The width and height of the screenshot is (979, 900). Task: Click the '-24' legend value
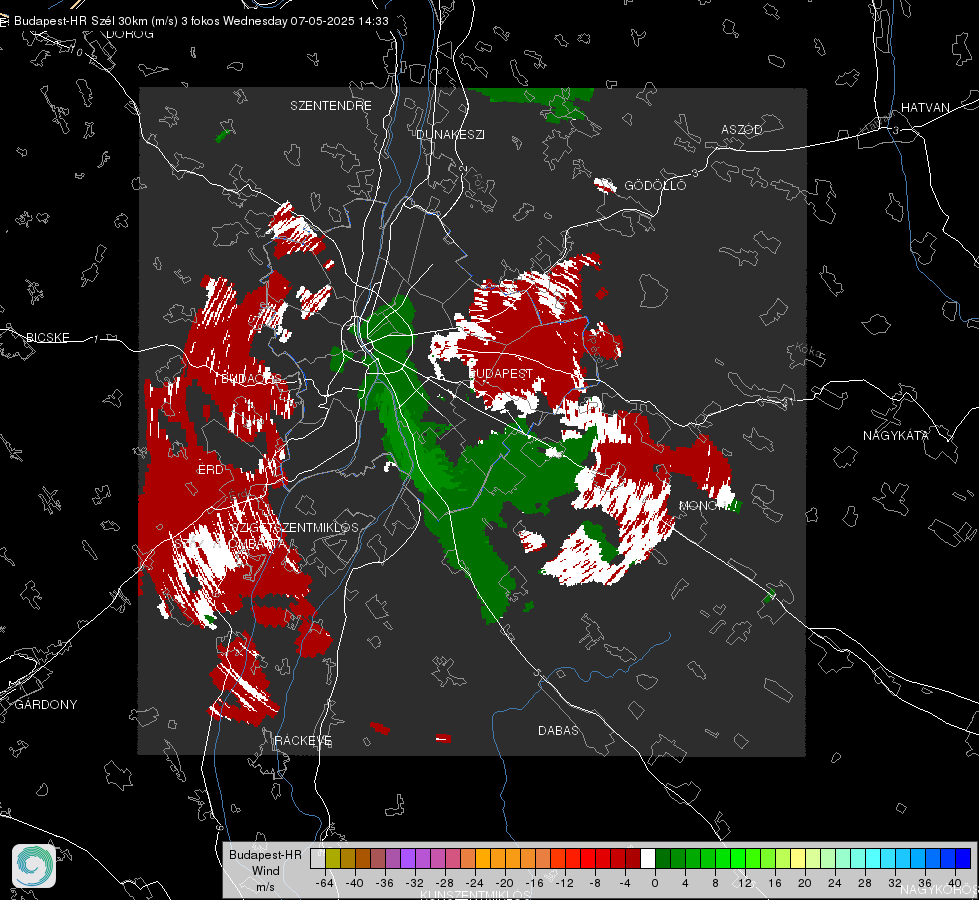(x=475, y=883)
